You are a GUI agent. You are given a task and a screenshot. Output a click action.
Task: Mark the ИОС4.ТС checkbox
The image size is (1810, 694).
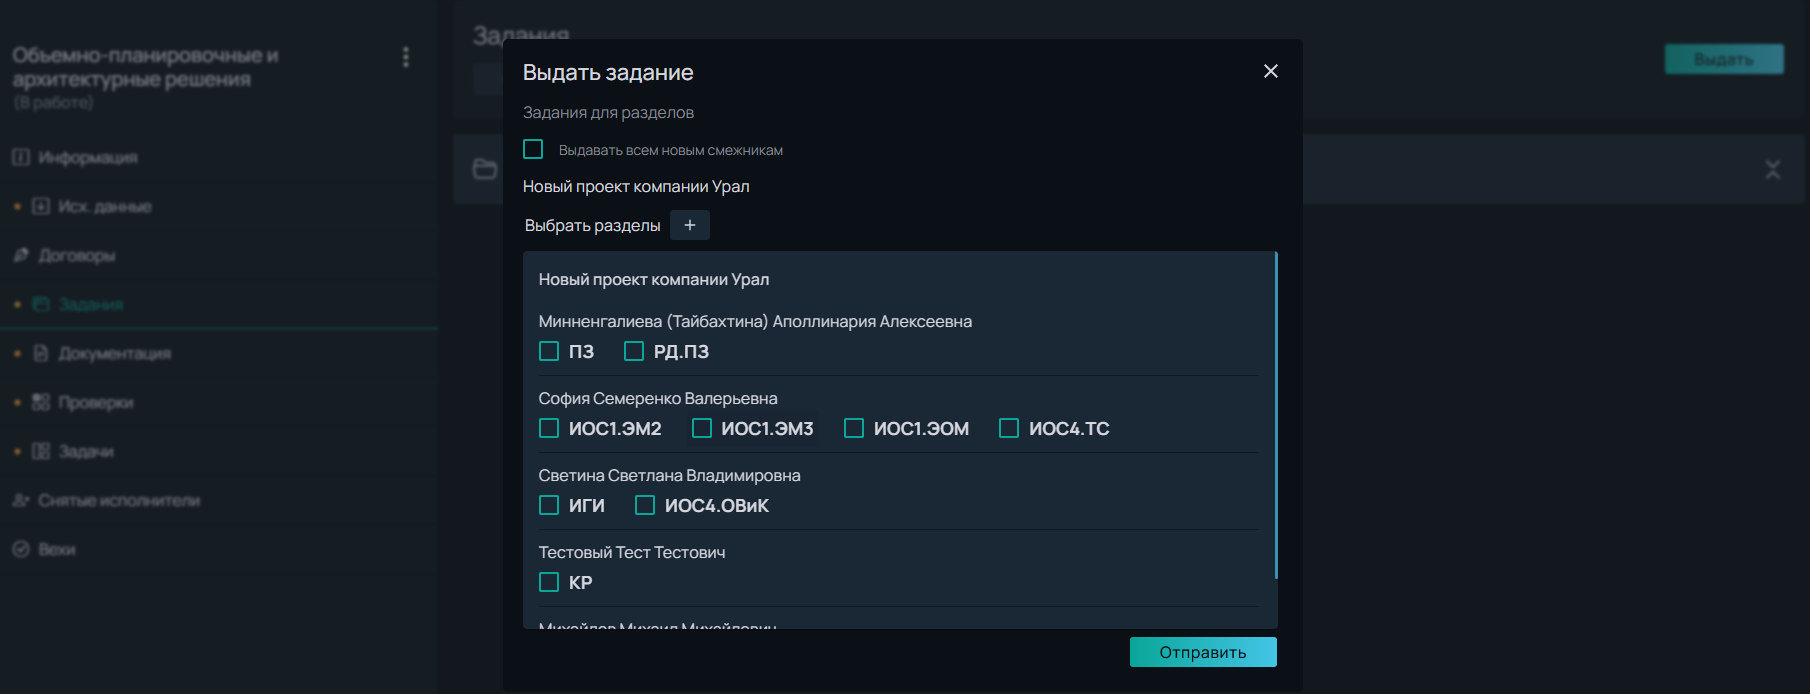point(1009,428)
